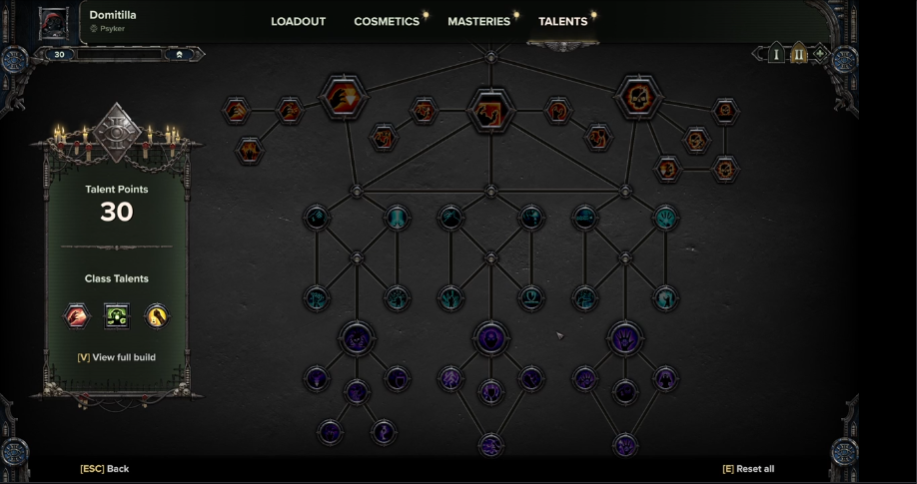This screenshot has width=917, height=484.
Task: Click the green square class talent icon
Action: click(116, 316)
